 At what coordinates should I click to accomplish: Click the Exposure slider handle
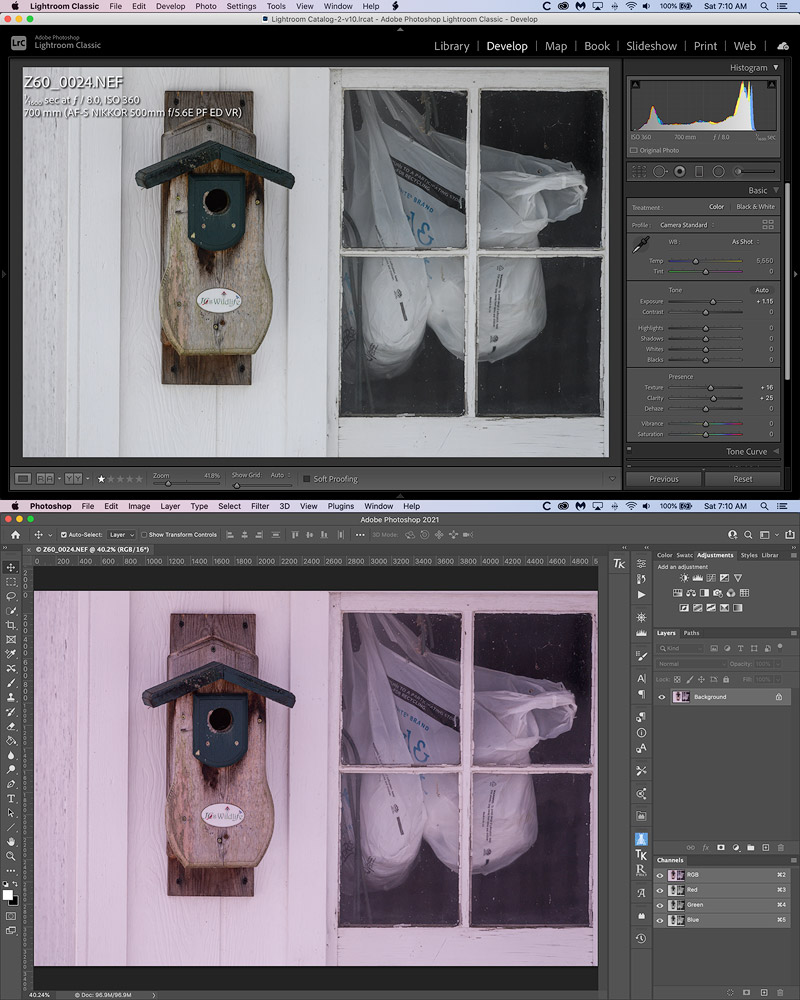coord(713,301)
